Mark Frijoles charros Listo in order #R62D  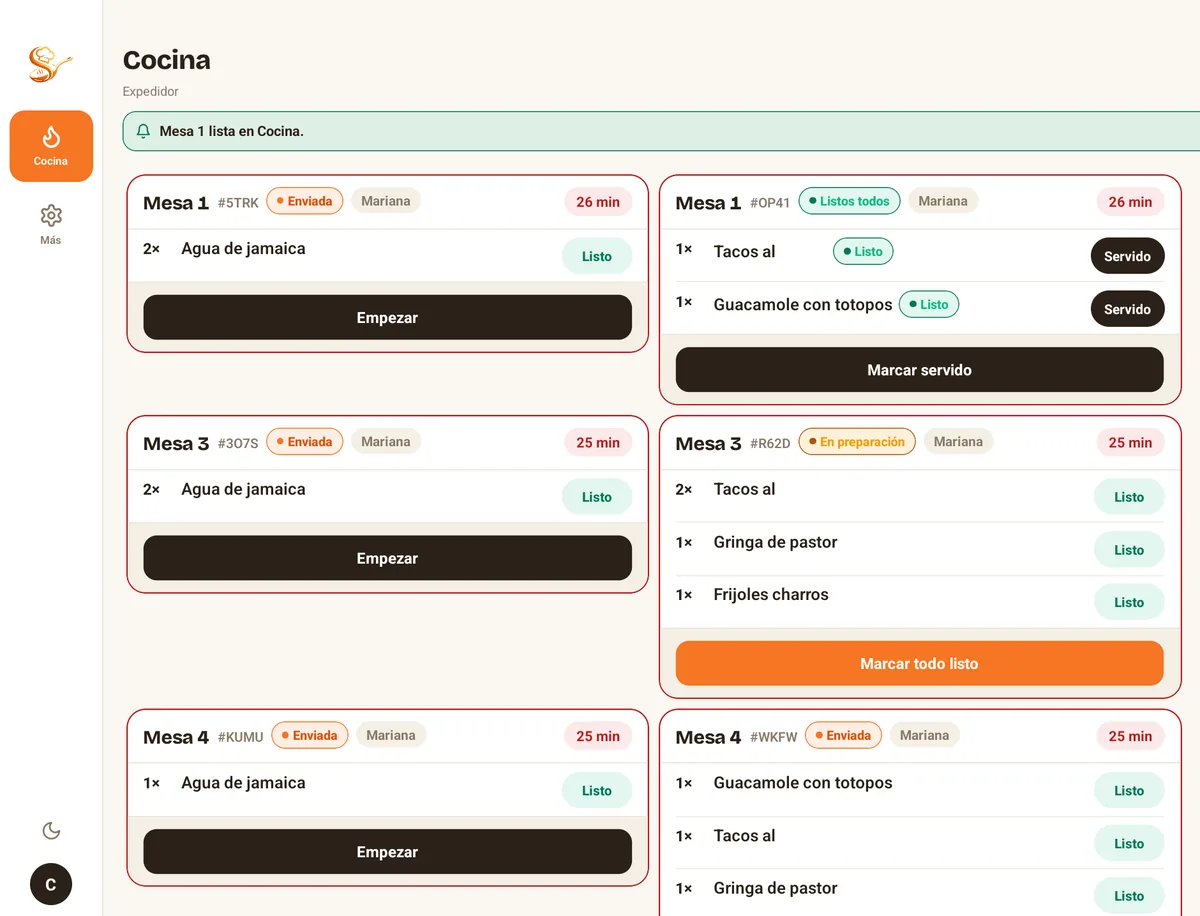point(1129,602)
